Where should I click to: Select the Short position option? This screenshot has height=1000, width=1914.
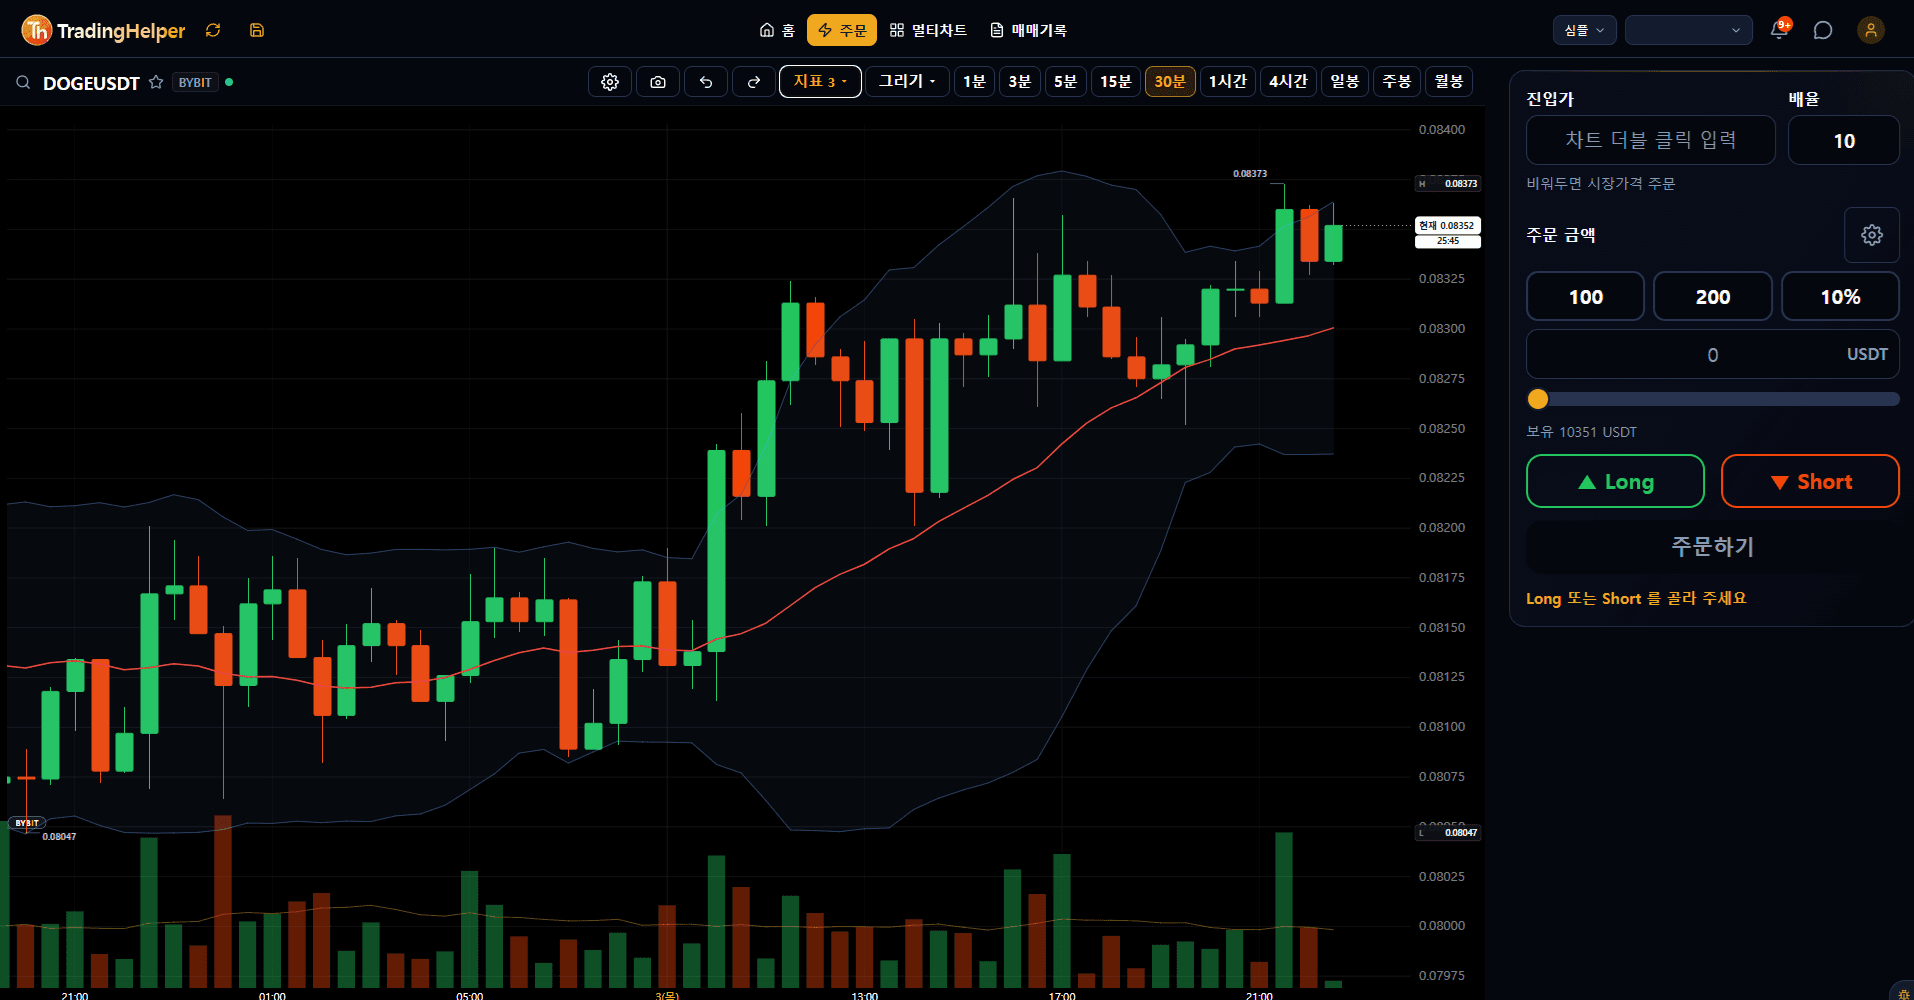pos(1810,481)
